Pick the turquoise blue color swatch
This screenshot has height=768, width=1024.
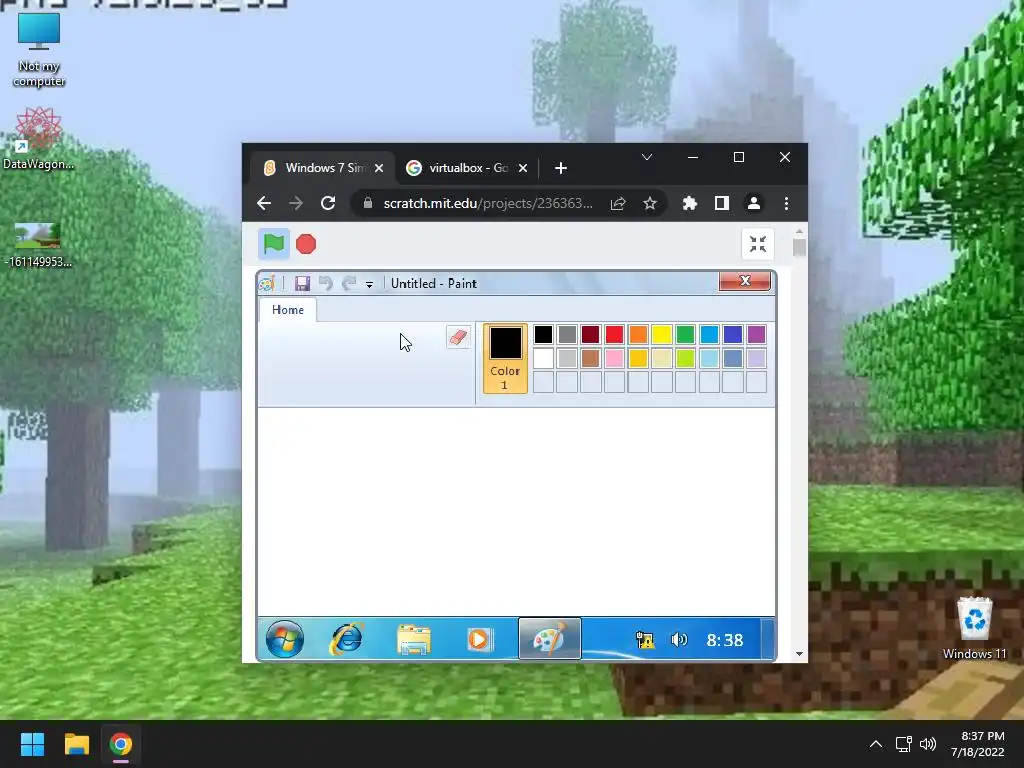click(709, 334)
